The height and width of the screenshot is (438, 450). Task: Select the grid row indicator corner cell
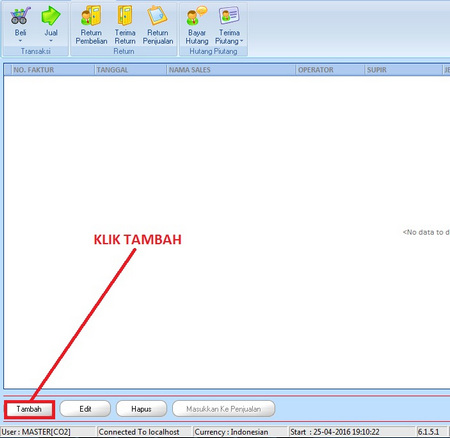tap(8, 70)
